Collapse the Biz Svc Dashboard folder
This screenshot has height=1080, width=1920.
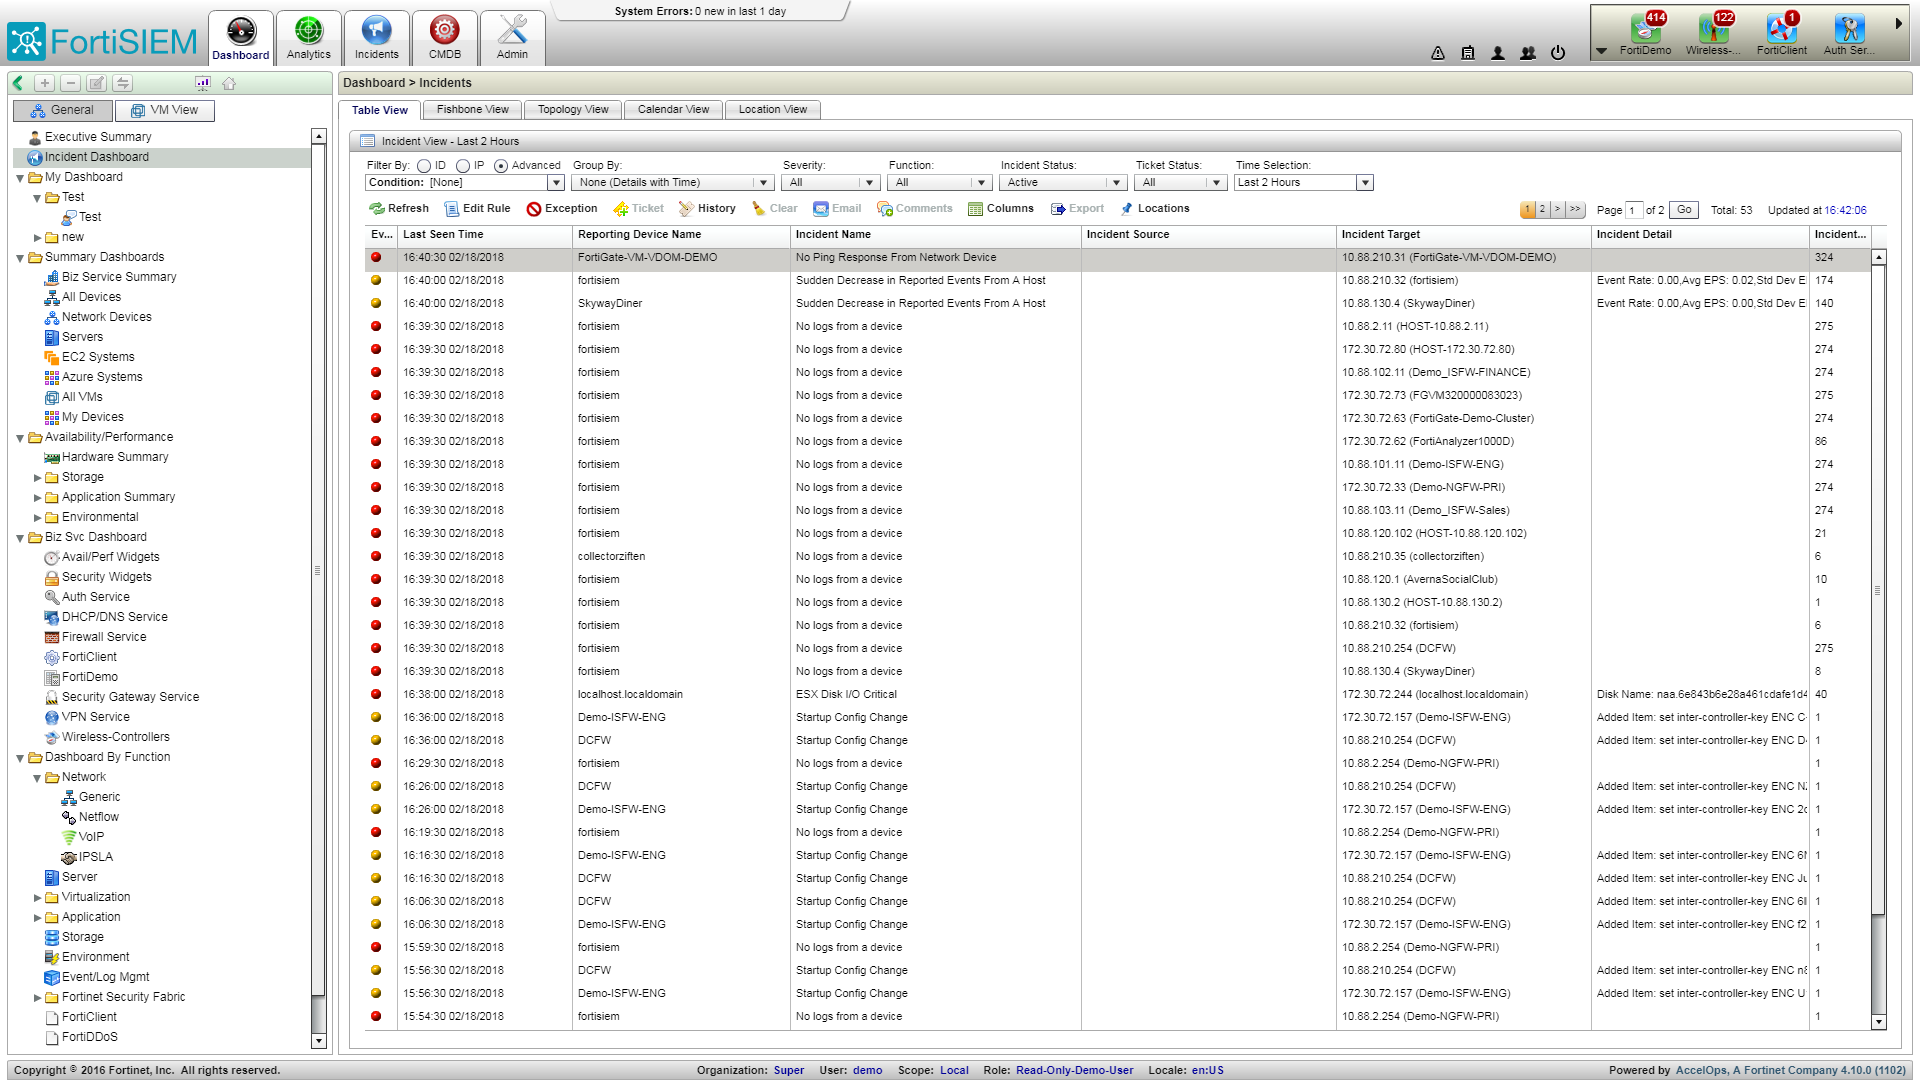(20, 538)
